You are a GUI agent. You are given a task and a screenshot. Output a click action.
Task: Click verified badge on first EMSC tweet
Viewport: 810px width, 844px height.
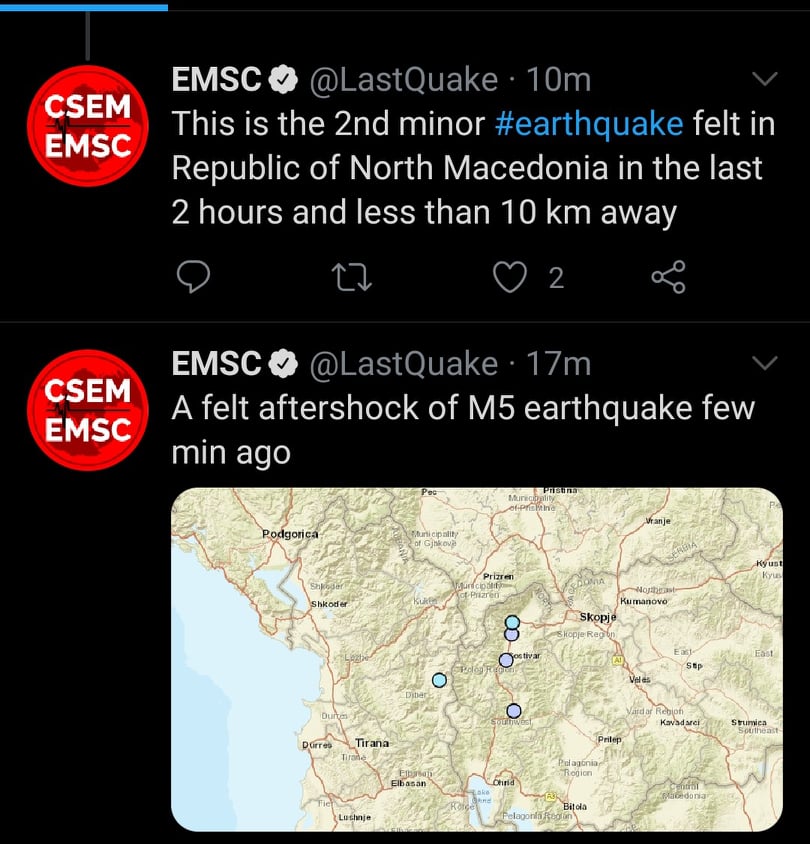tap(285, 80)
